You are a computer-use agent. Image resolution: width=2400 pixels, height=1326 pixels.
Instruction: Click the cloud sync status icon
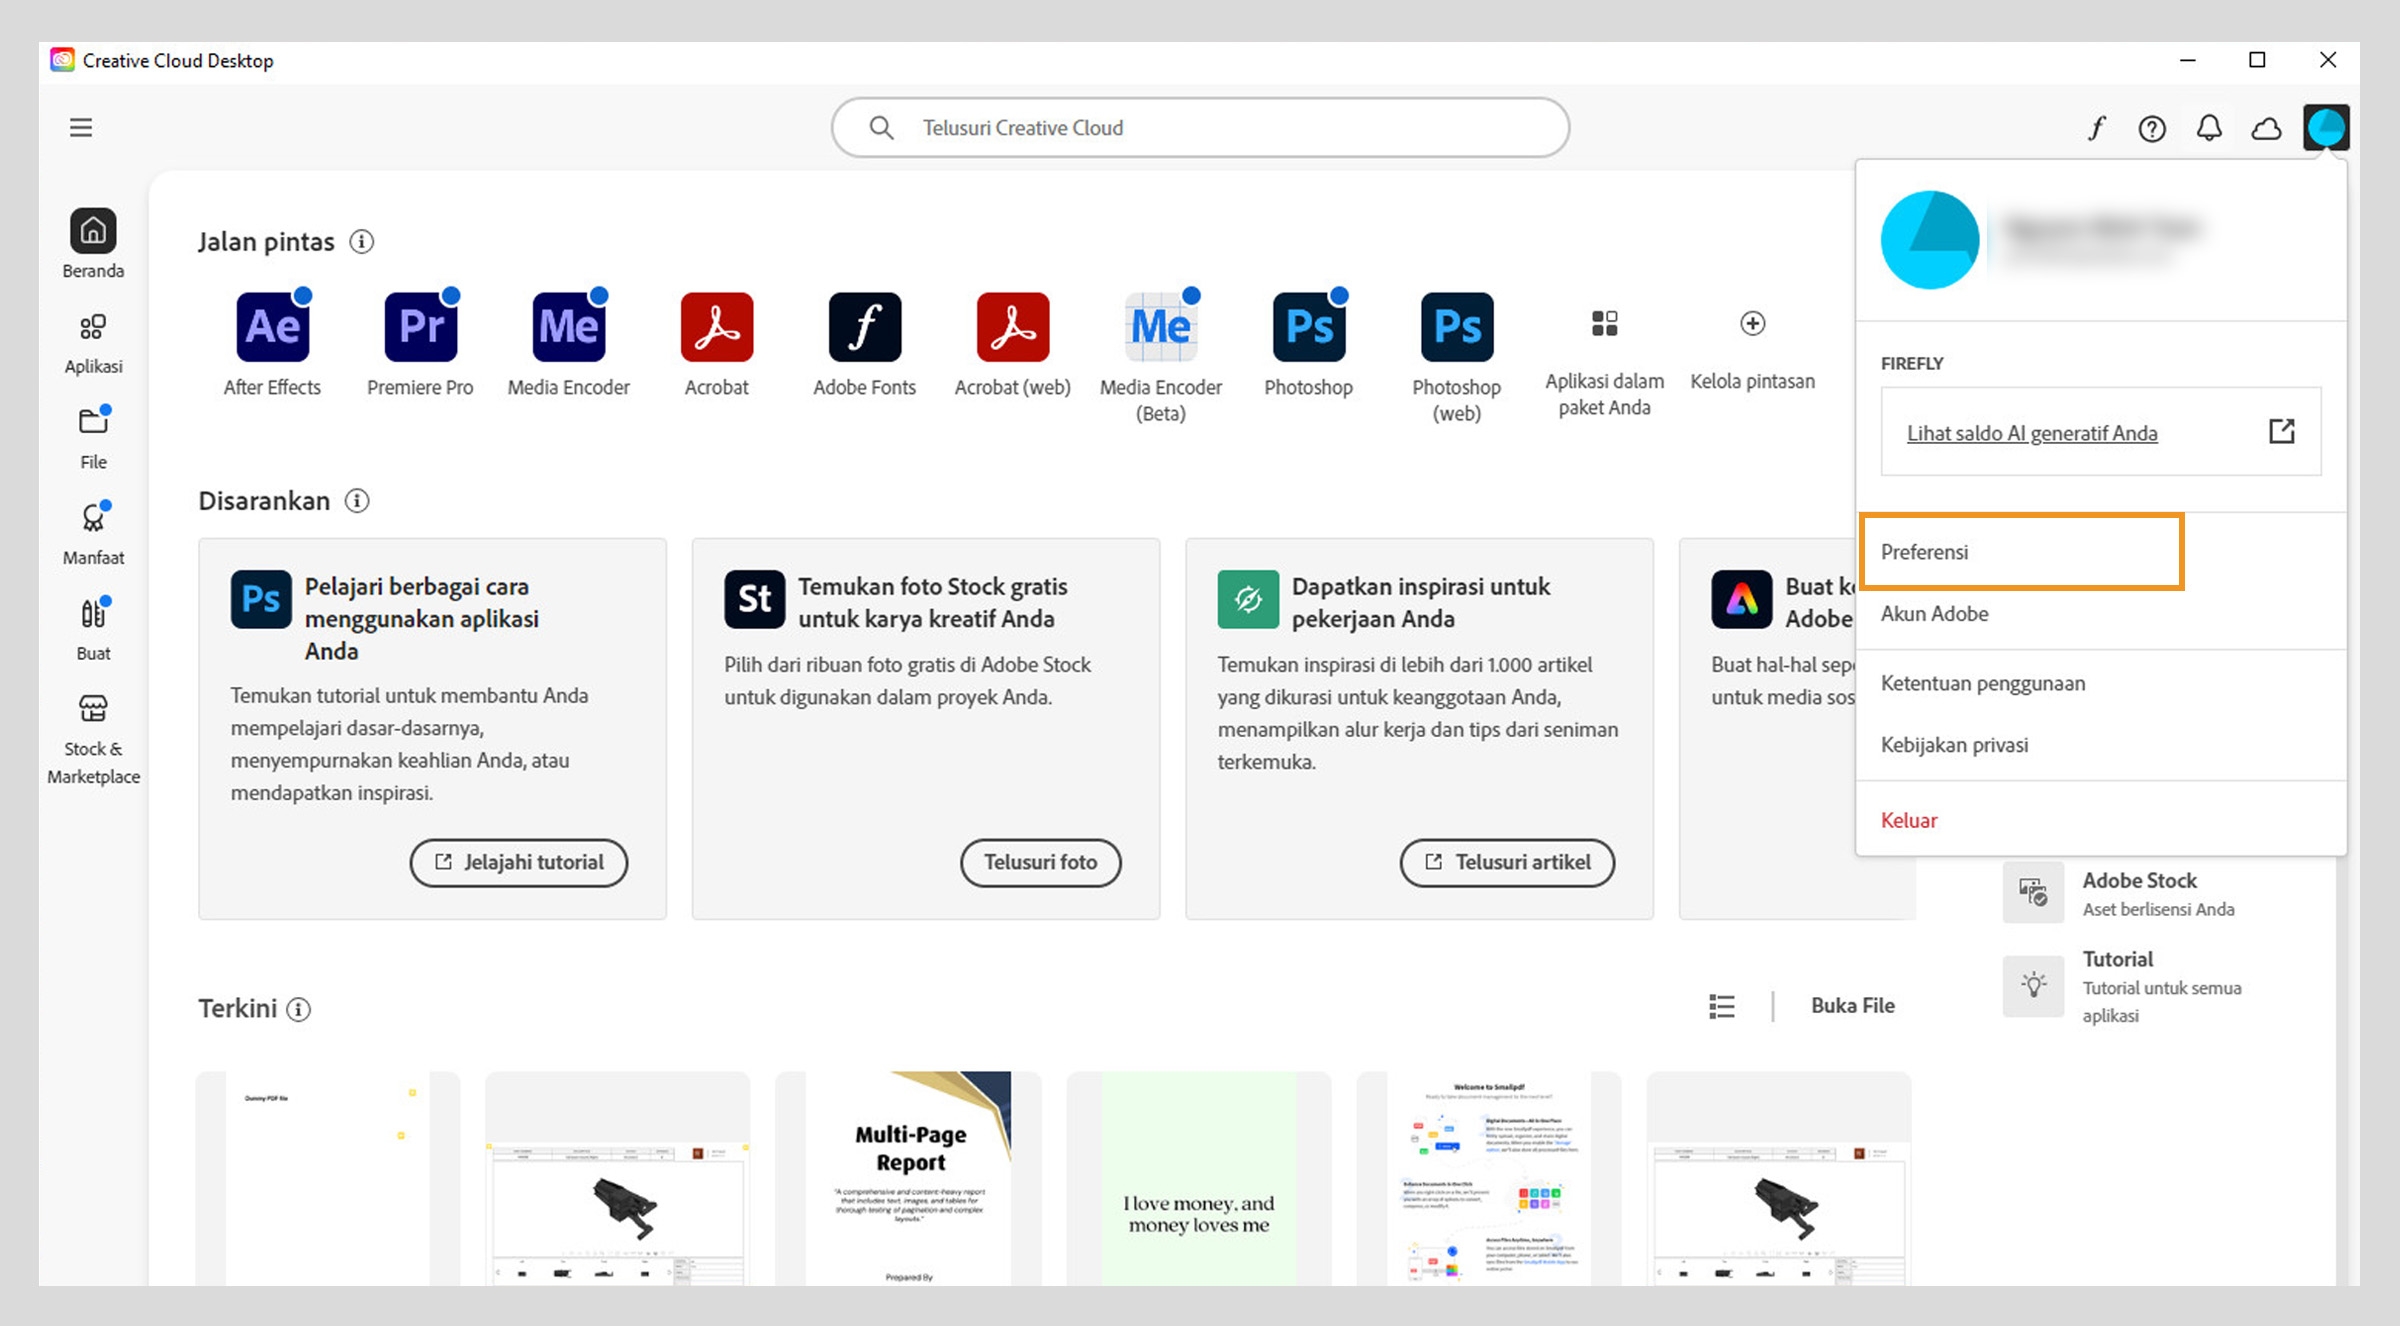[2266, 128]
